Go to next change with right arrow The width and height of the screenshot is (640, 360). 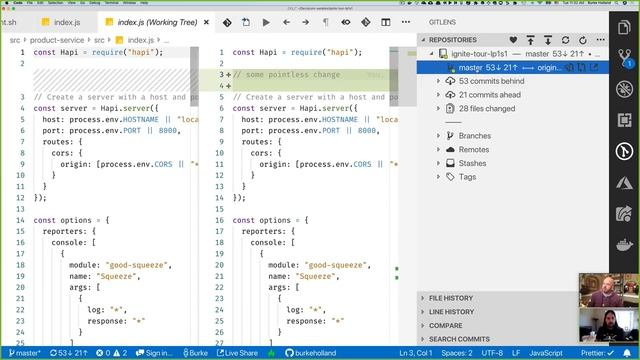click(306, 22)
